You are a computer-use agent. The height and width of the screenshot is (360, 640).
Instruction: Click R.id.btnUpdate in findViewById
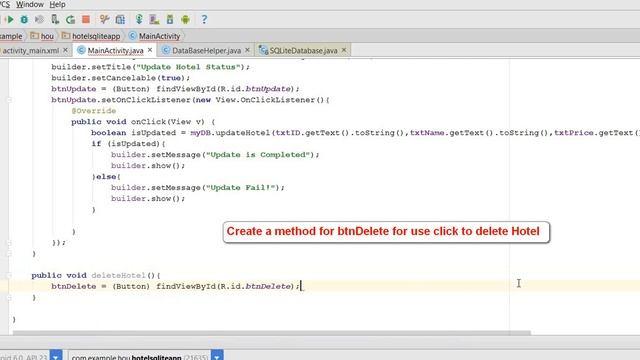[256, 89]
